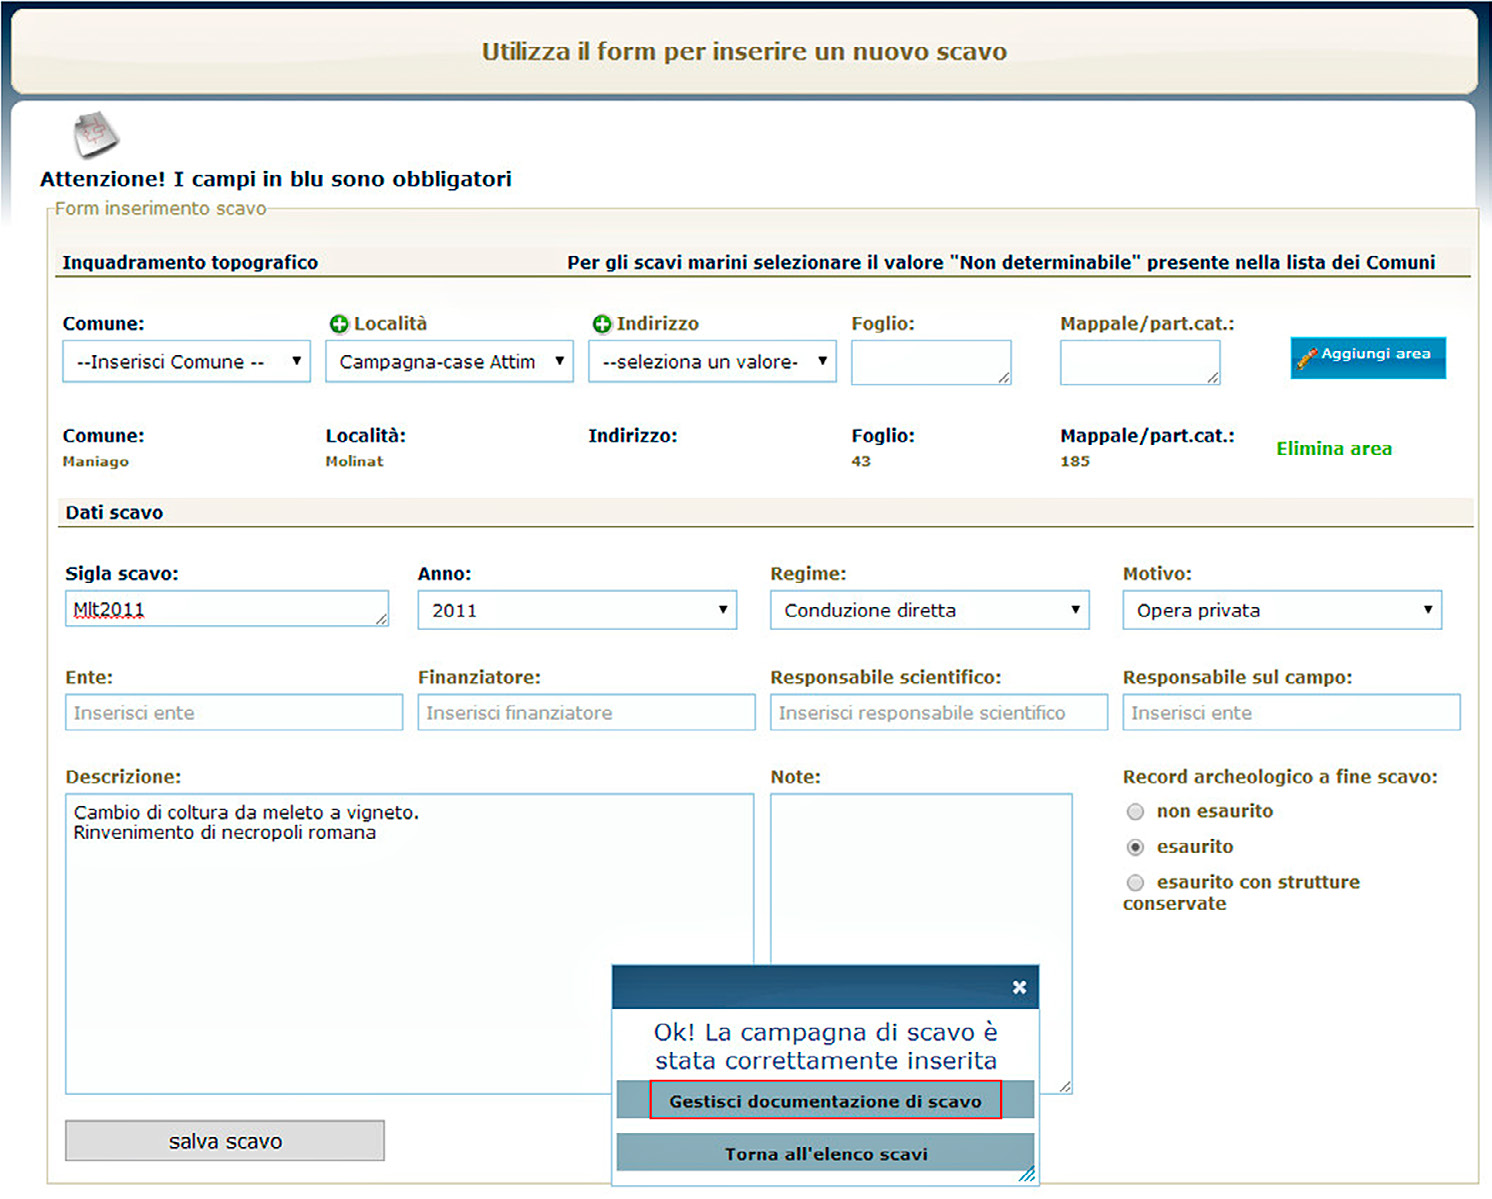
Task: Select the 'esaurito' radio button
Action: (x=1135, y=847)
